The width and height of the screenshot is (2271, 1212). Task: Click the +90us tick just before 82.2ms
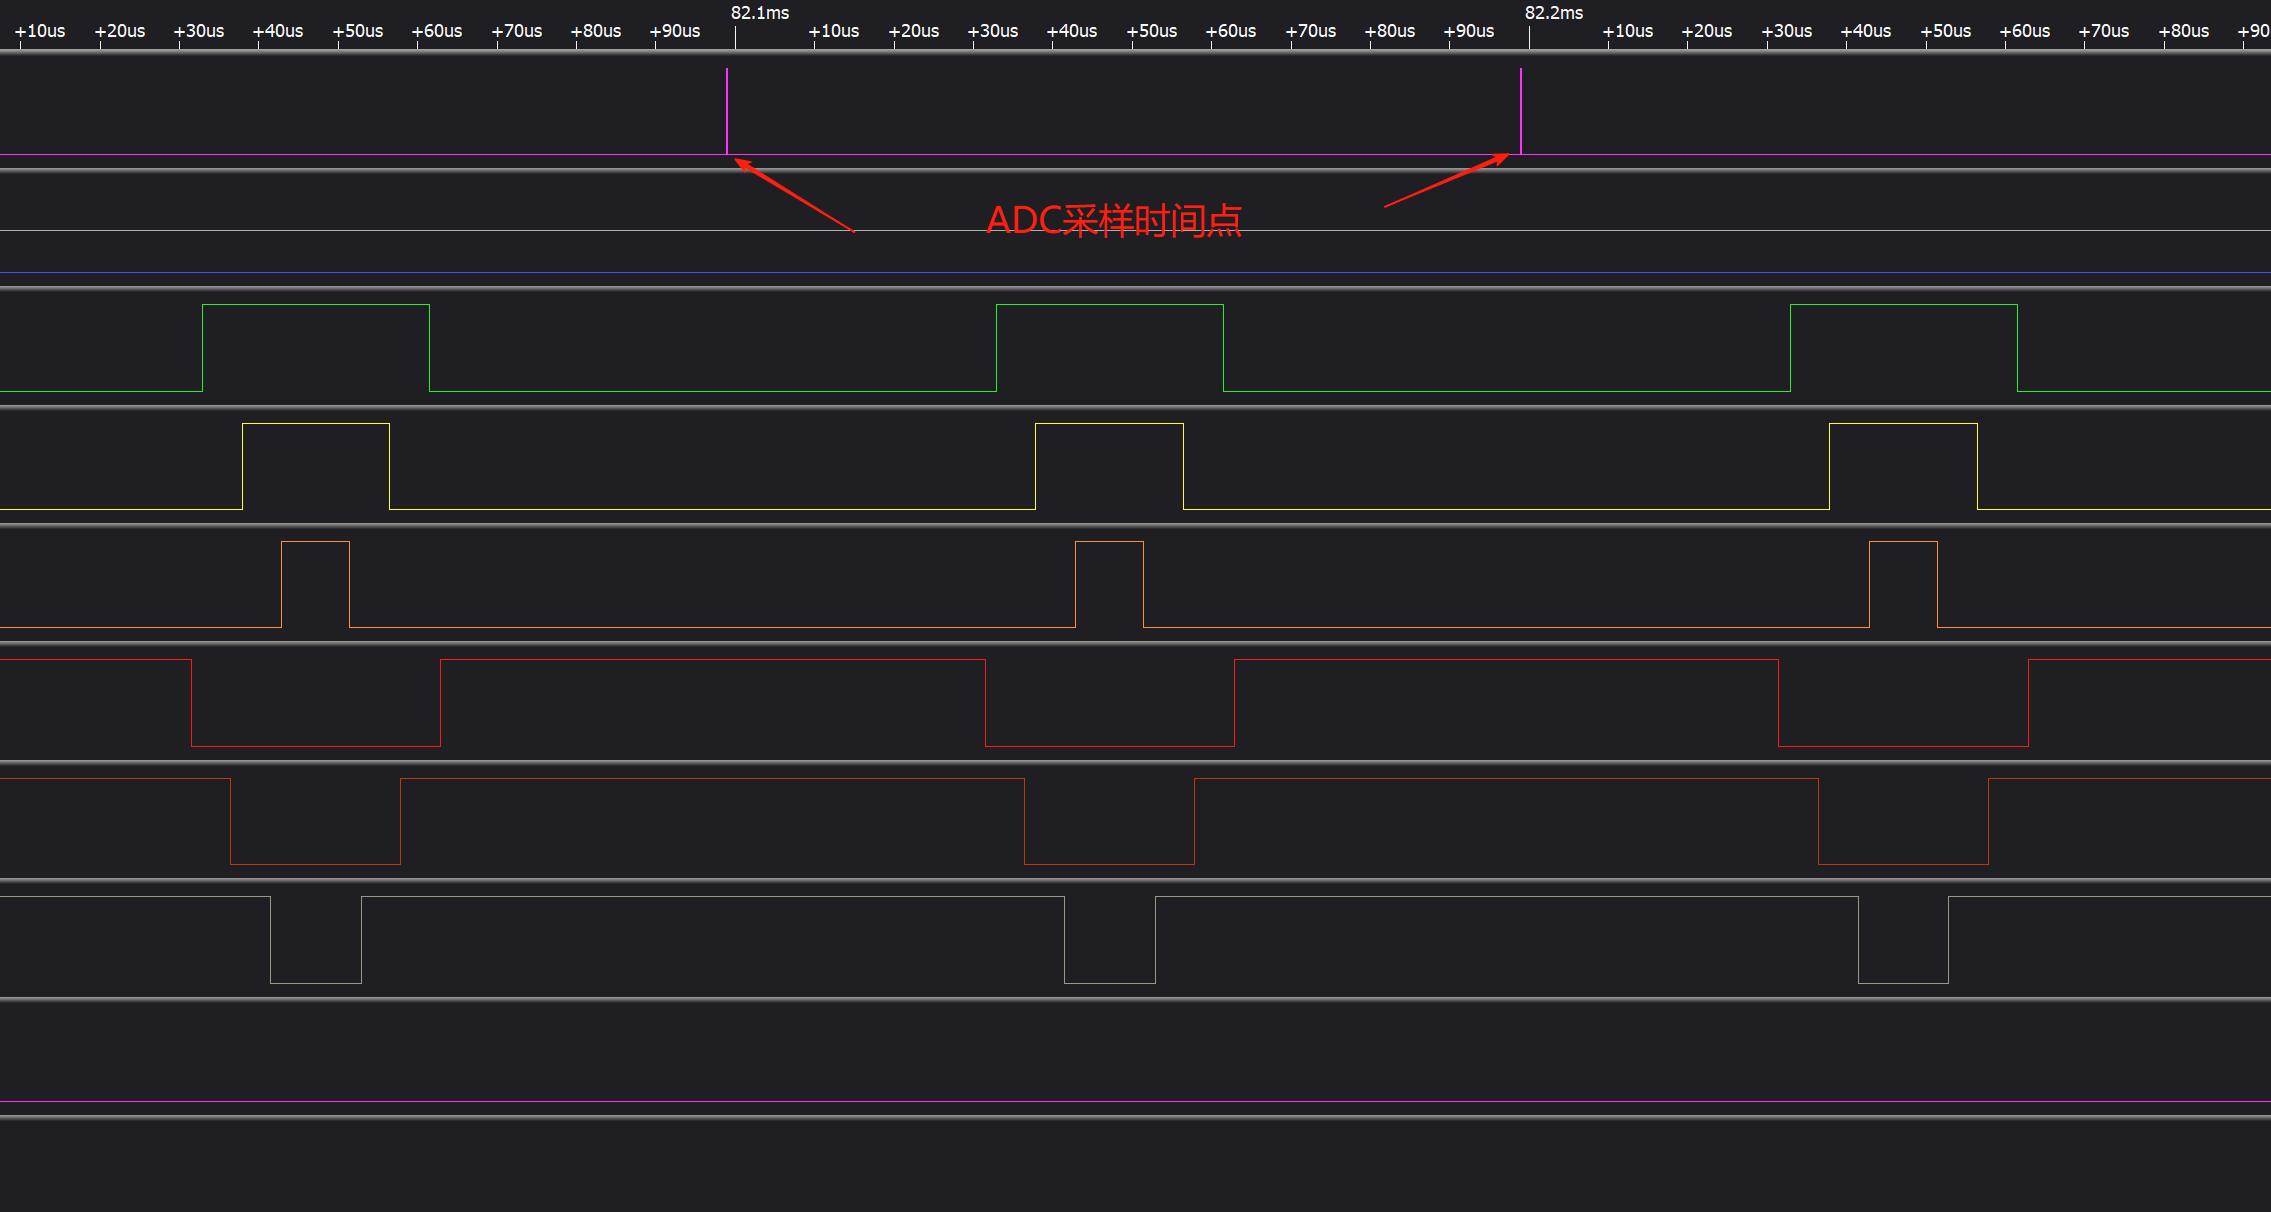coord(1468,31)
